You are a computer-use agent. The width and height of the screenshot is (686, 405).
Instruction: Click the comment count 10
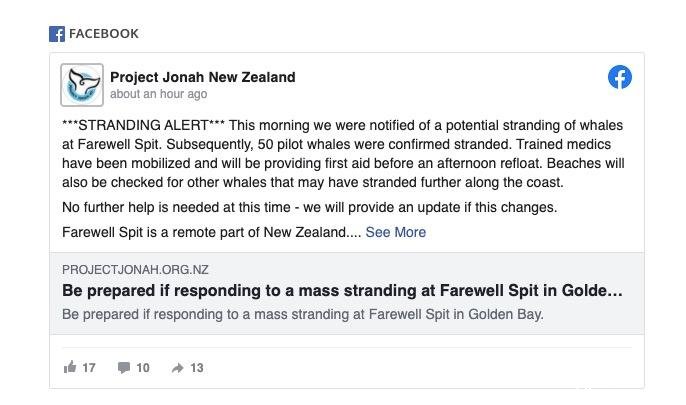[143, 368]
